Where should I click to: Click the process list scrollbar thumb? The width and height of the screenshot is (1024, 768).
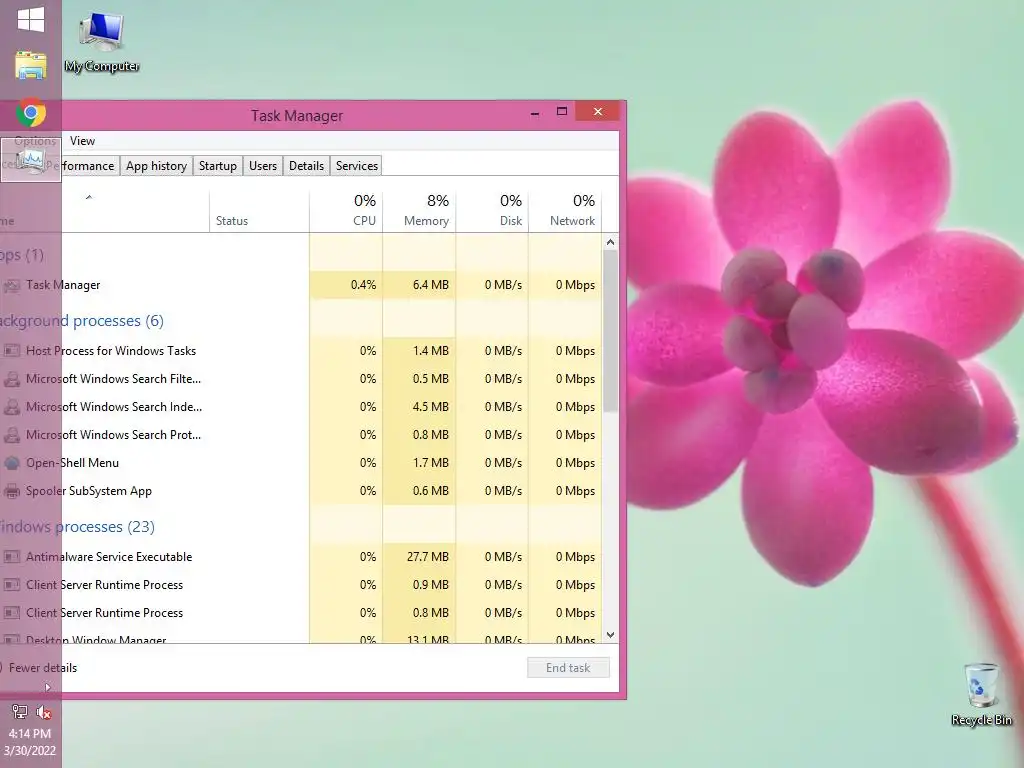click(610, 332)
